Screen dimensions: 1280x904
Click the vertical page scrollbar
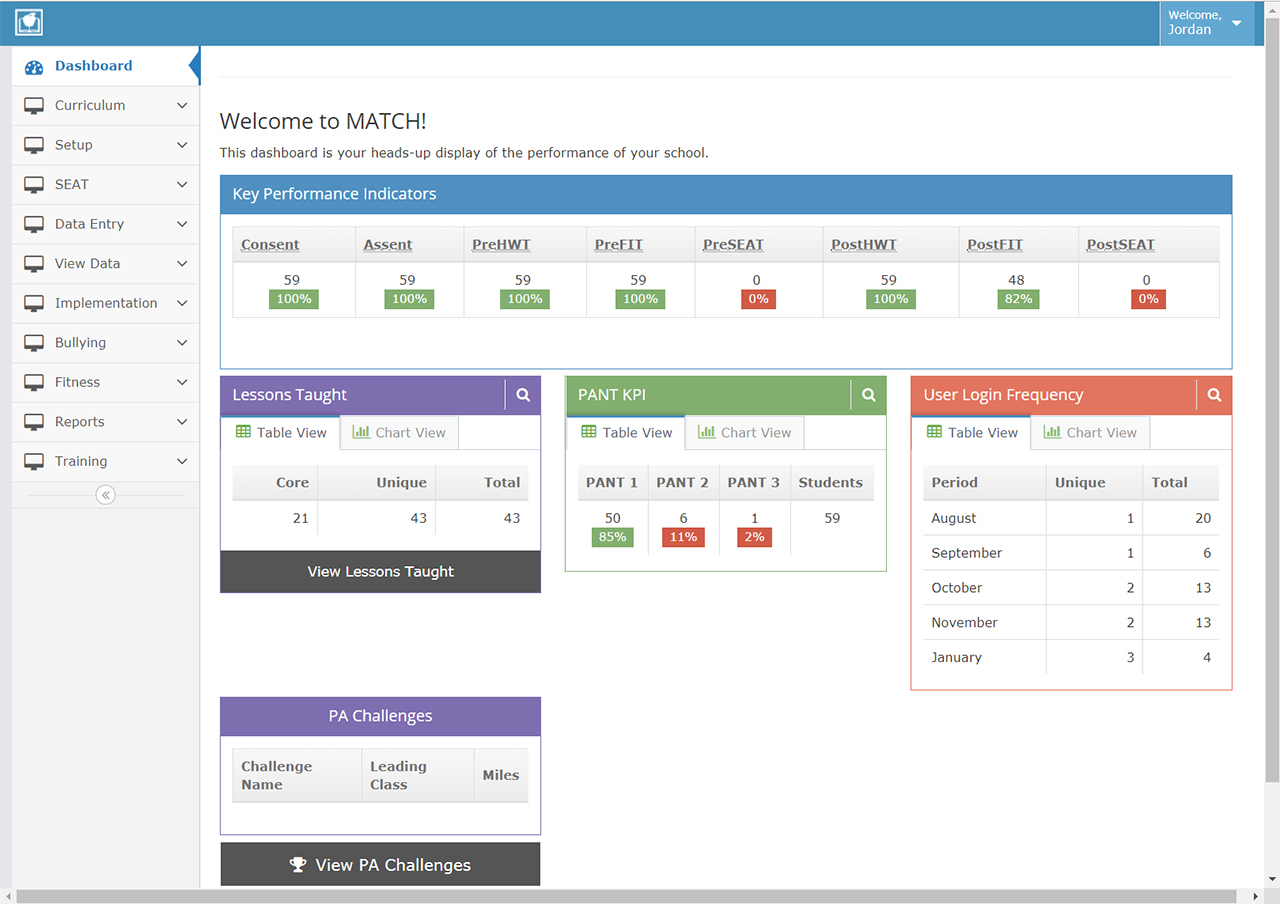(1272, 400)
